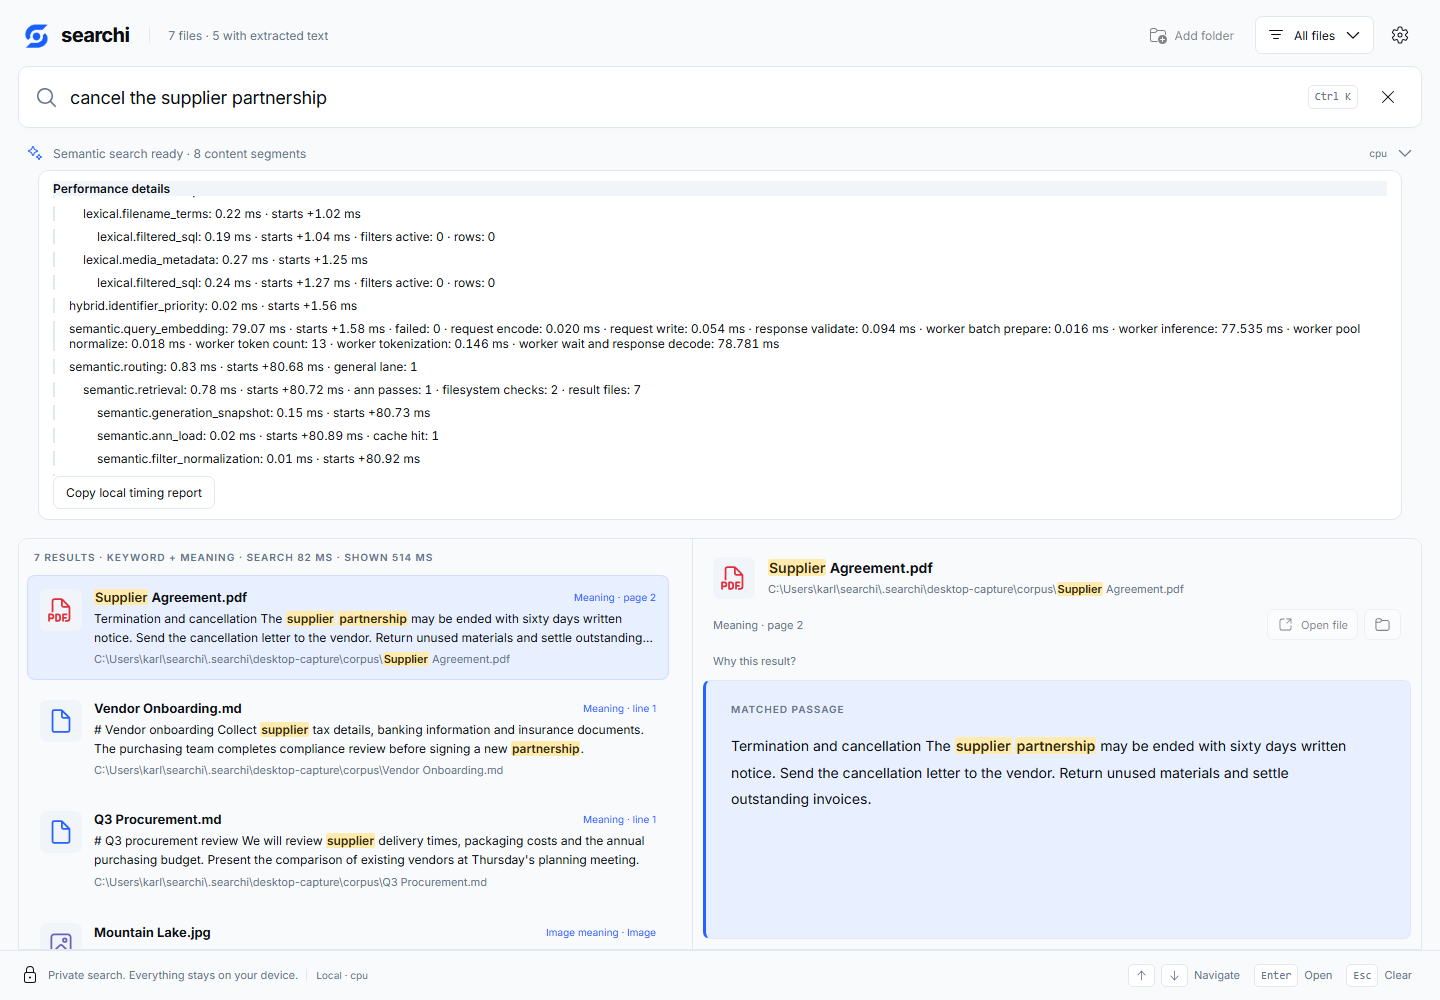Click the Add folder button

point(1192,36)
